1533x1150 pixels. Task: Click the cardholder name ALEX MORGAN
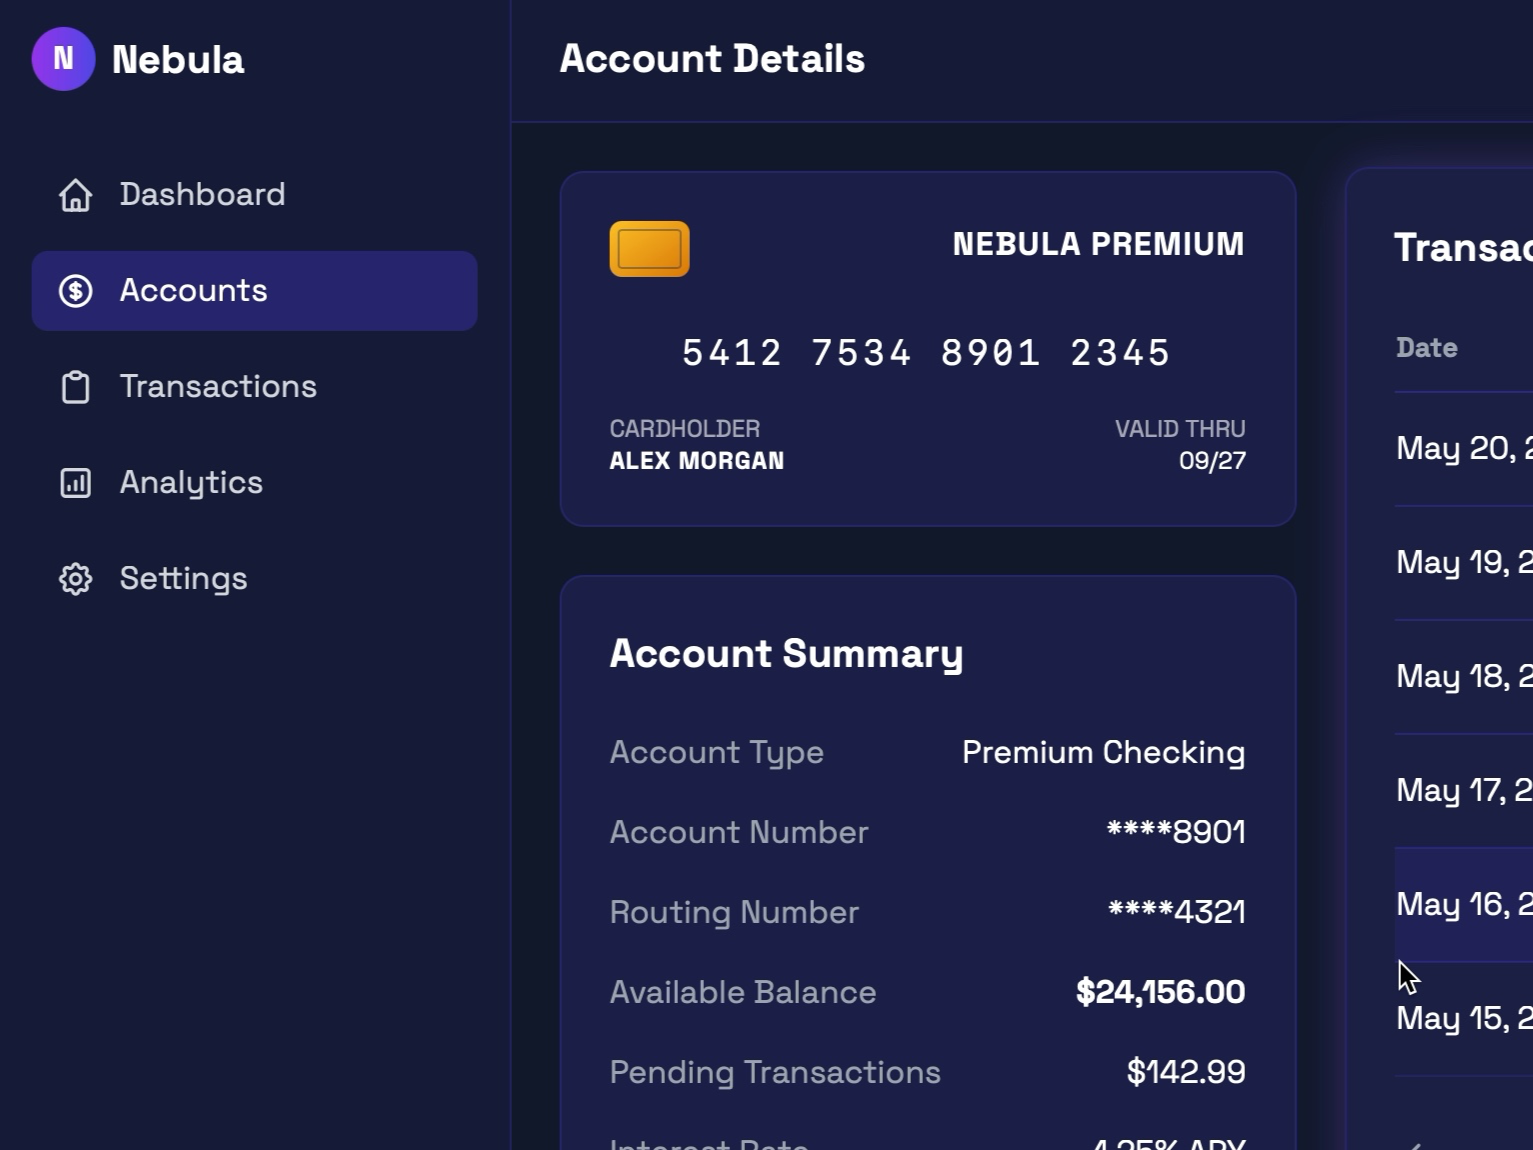(x=697, y=461)
